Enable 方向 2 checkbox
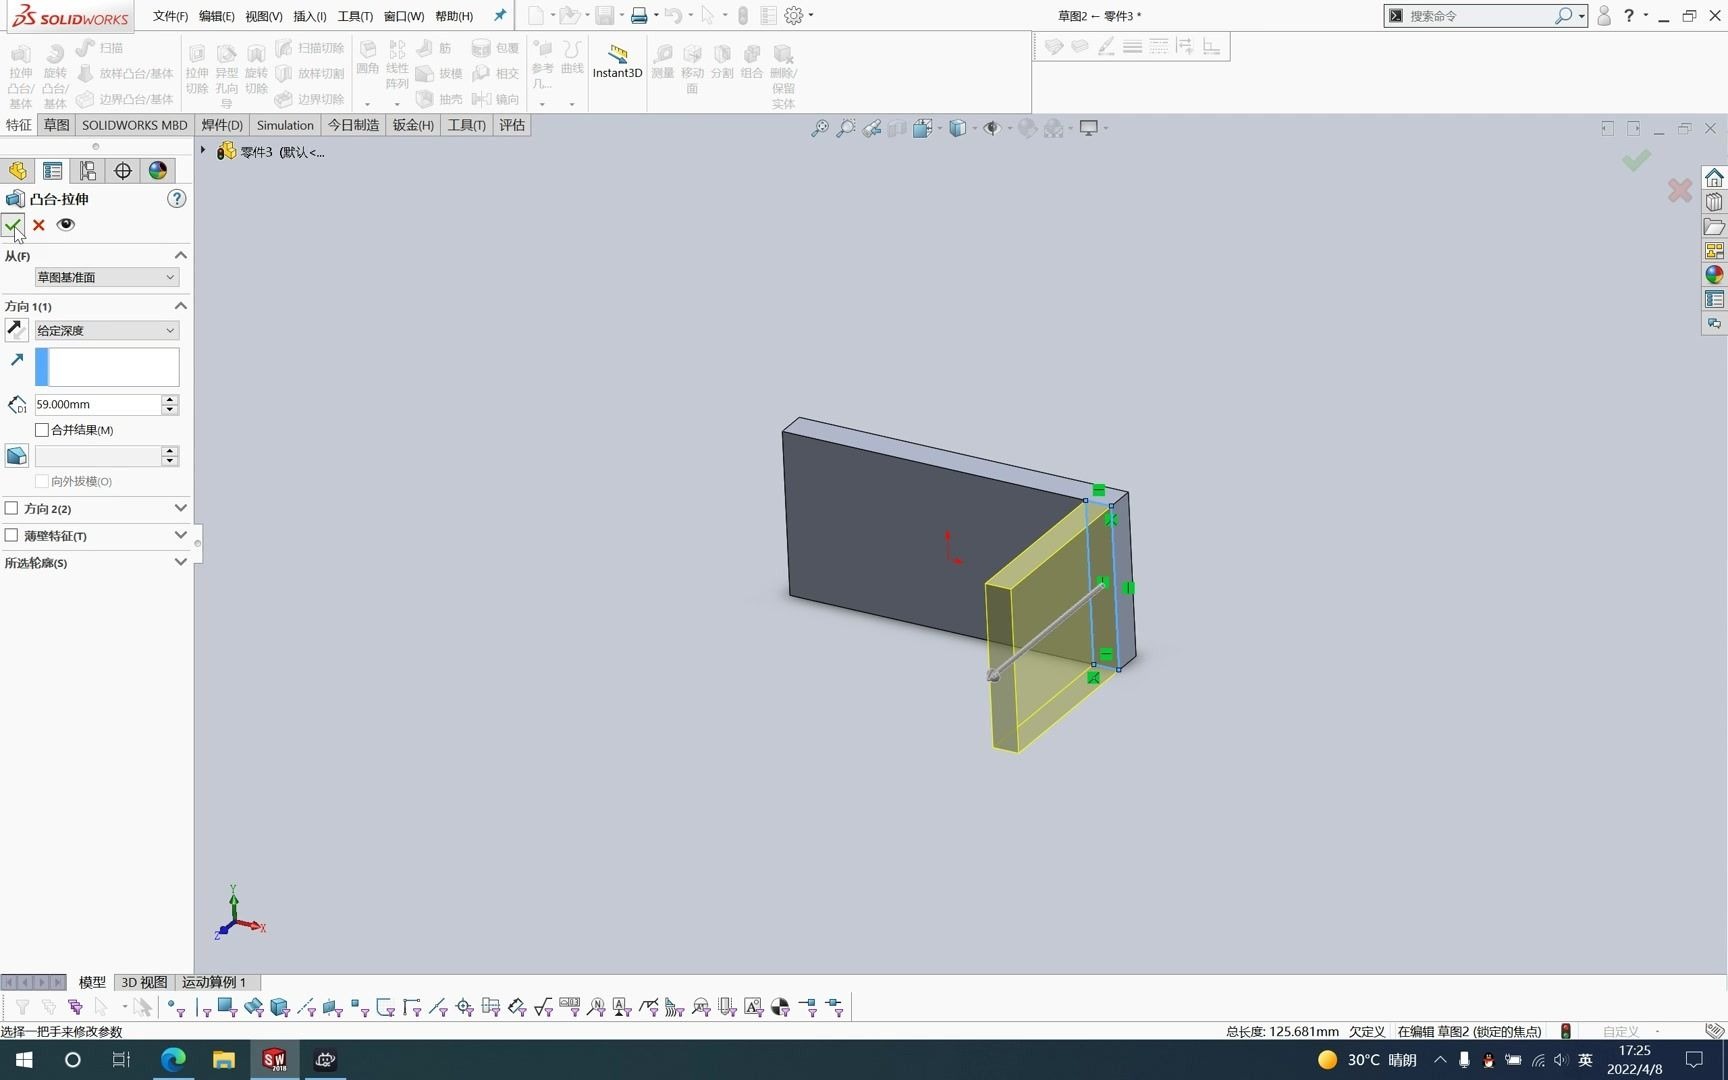Image resolution: width=1728 pixels, height=1080 pixels. 12,509
